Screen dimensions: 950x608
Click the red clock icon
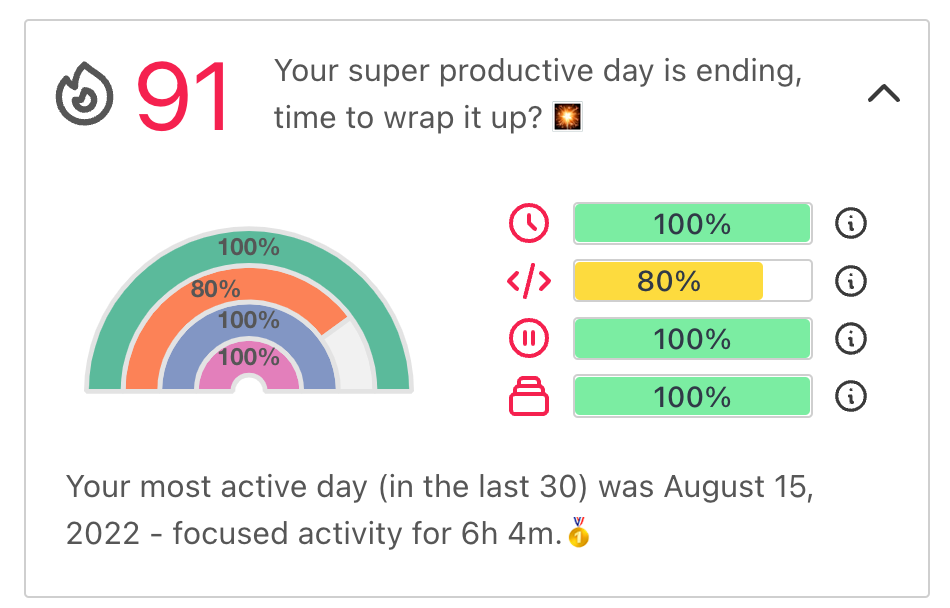[529, 223]
